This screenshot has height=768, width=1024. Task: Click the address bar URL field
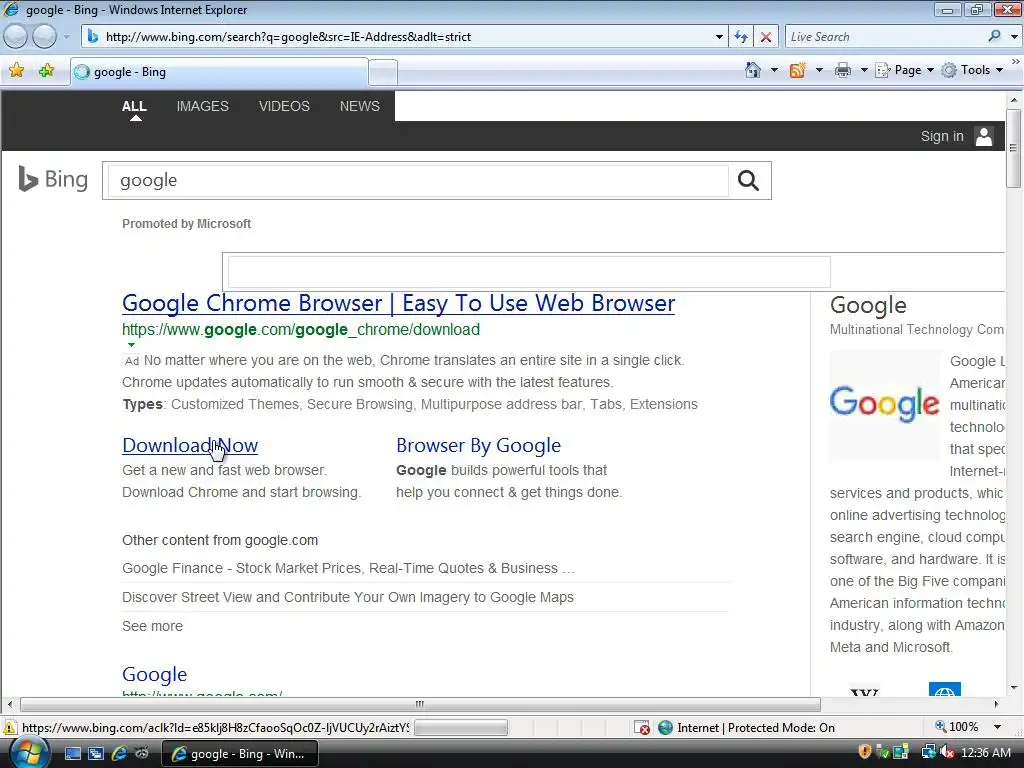[x=405, y=37]
